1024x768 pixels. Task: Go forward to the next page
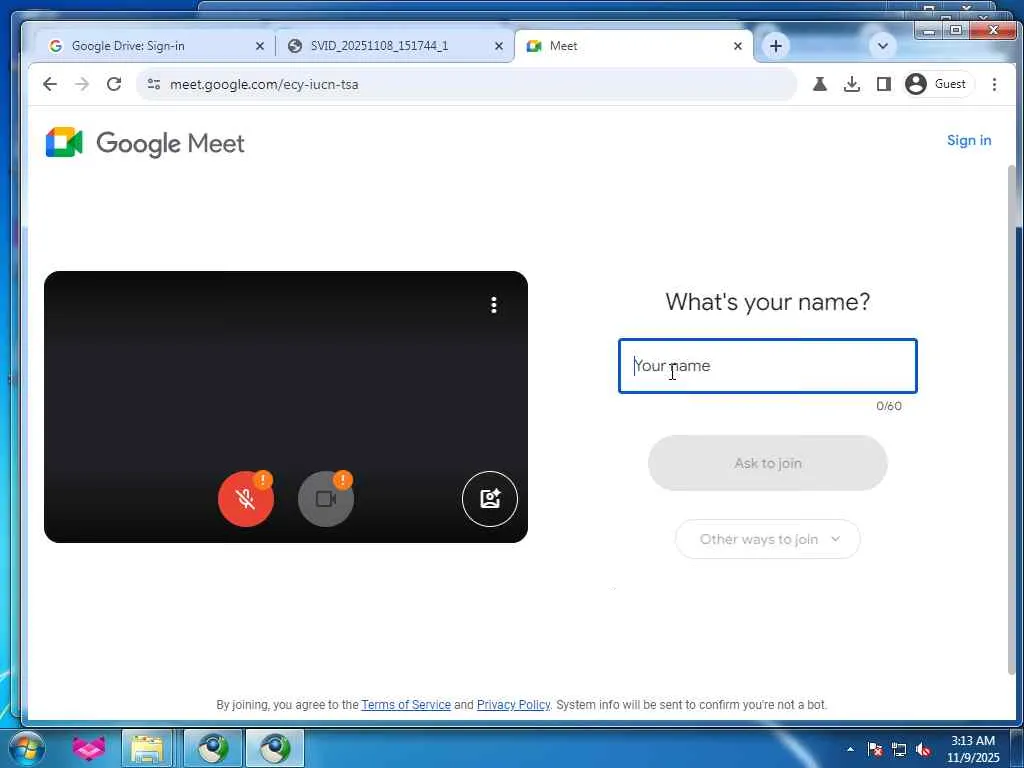click(82, 84)
